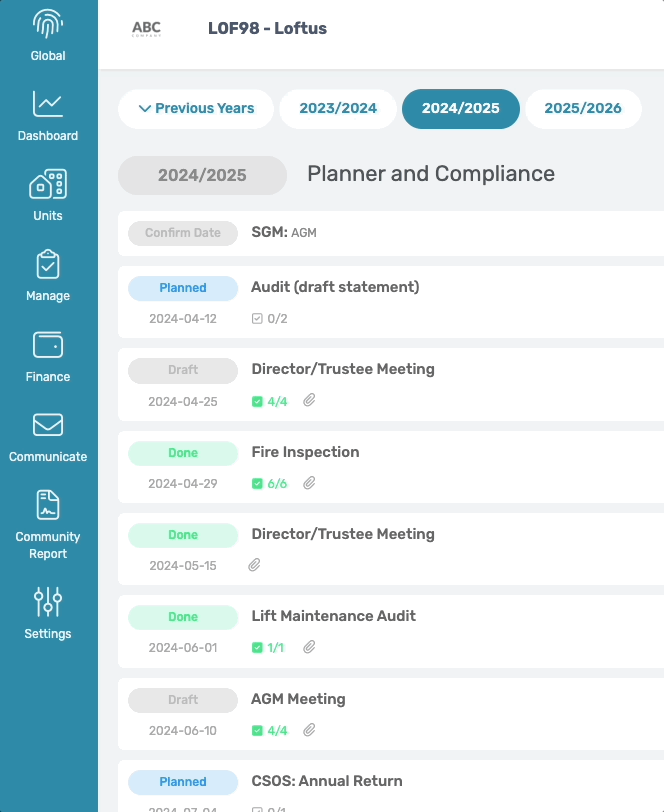This screenshot has height=812, width=664.
Task: Click Done status on Lift Maintenance Audit
Action: tap(183, 617)
